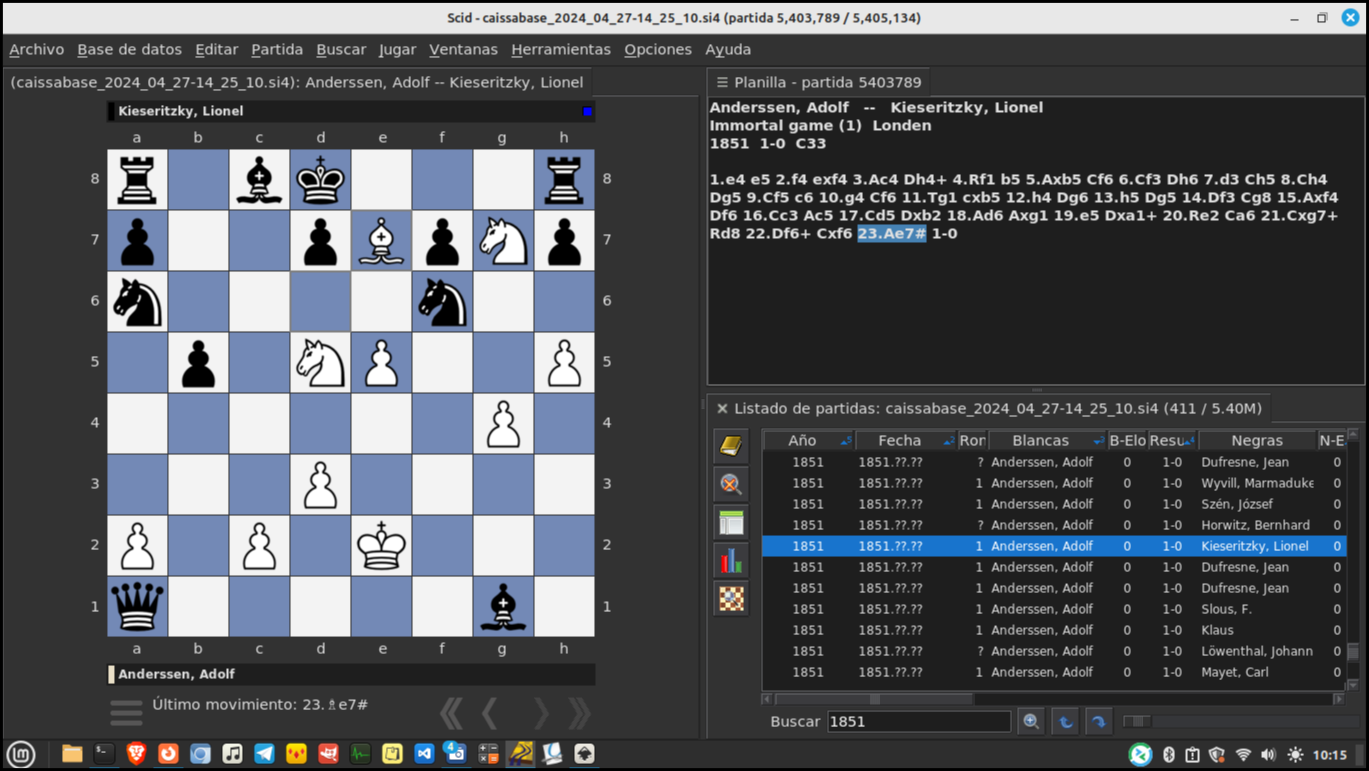
Task: Open the Planilla panel hamburger menu
Action: point(722,82)
